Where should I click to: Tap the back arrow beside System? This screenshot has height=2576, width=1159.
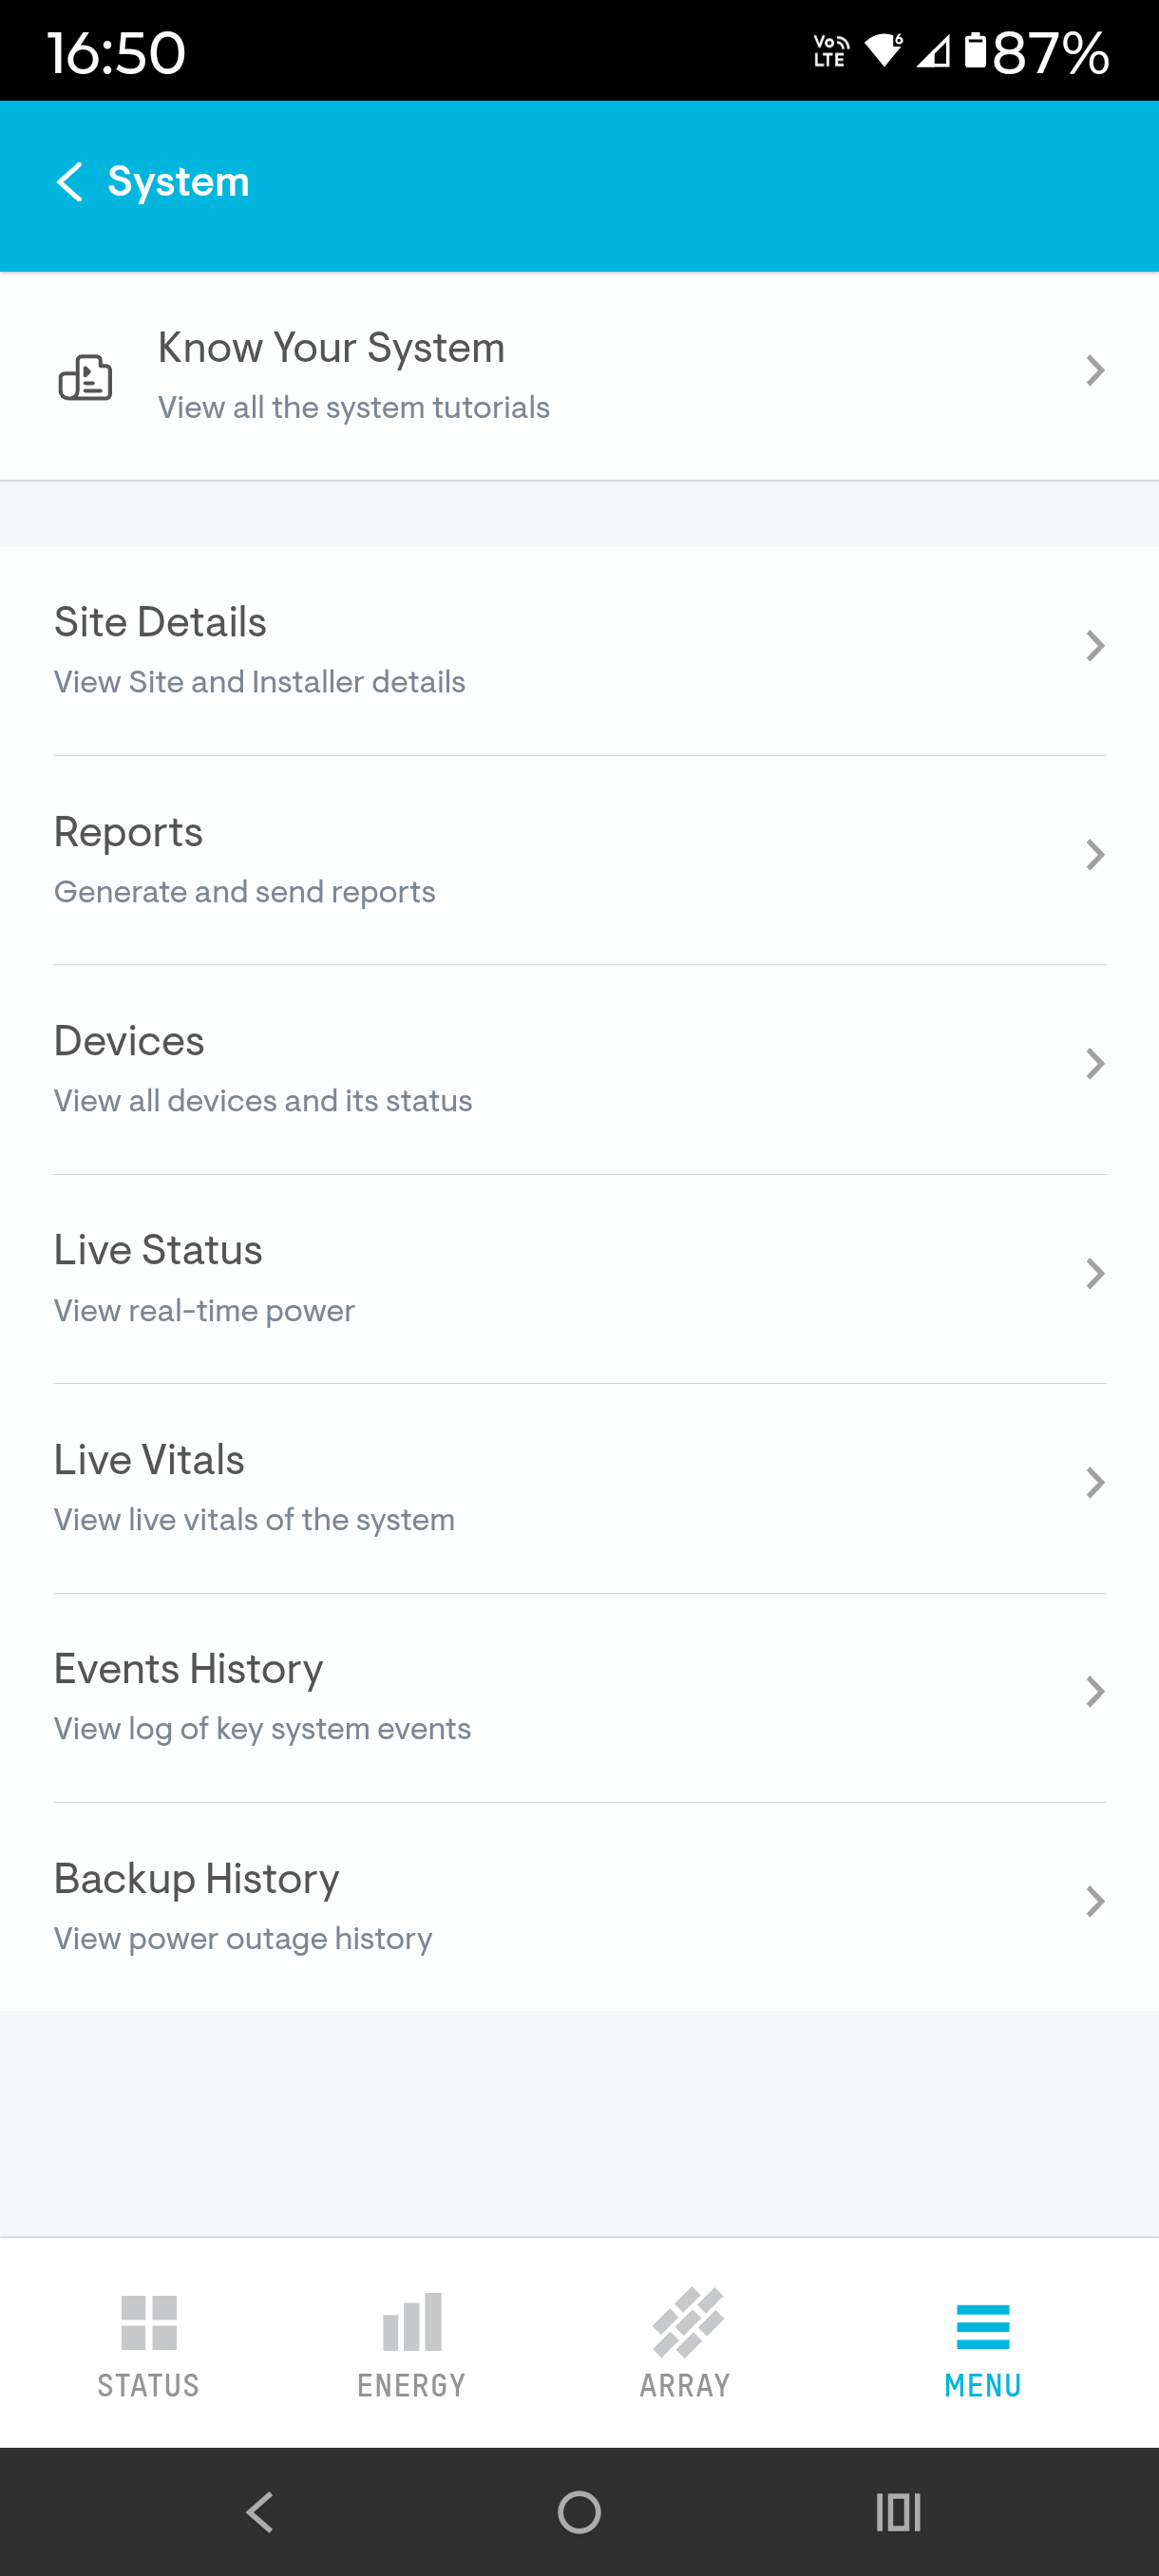(69, 182)
